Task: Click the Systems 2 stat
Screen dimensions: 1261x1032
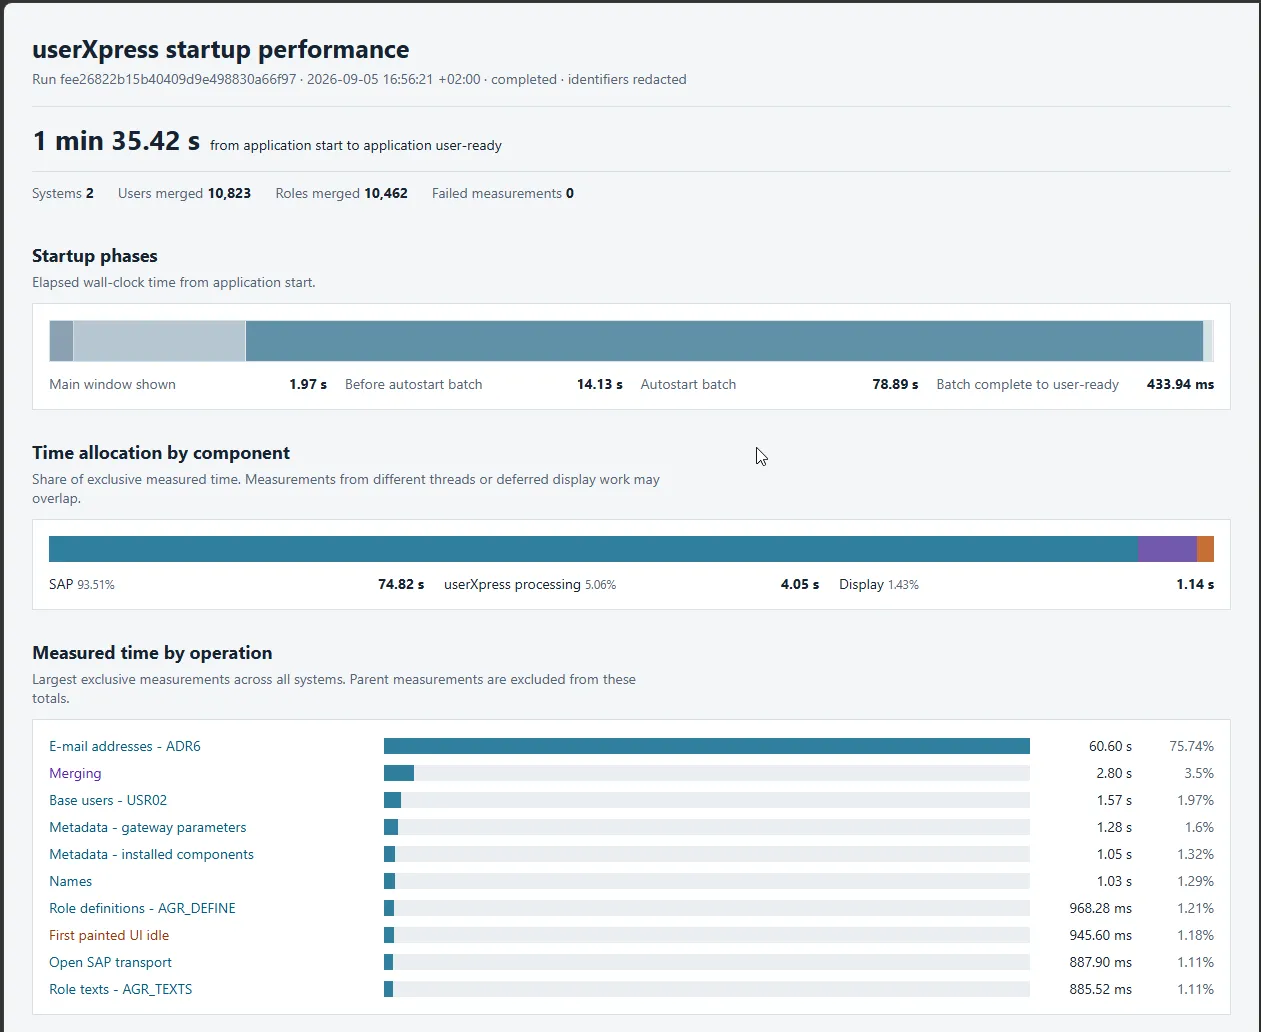Action: click(63, 193)
